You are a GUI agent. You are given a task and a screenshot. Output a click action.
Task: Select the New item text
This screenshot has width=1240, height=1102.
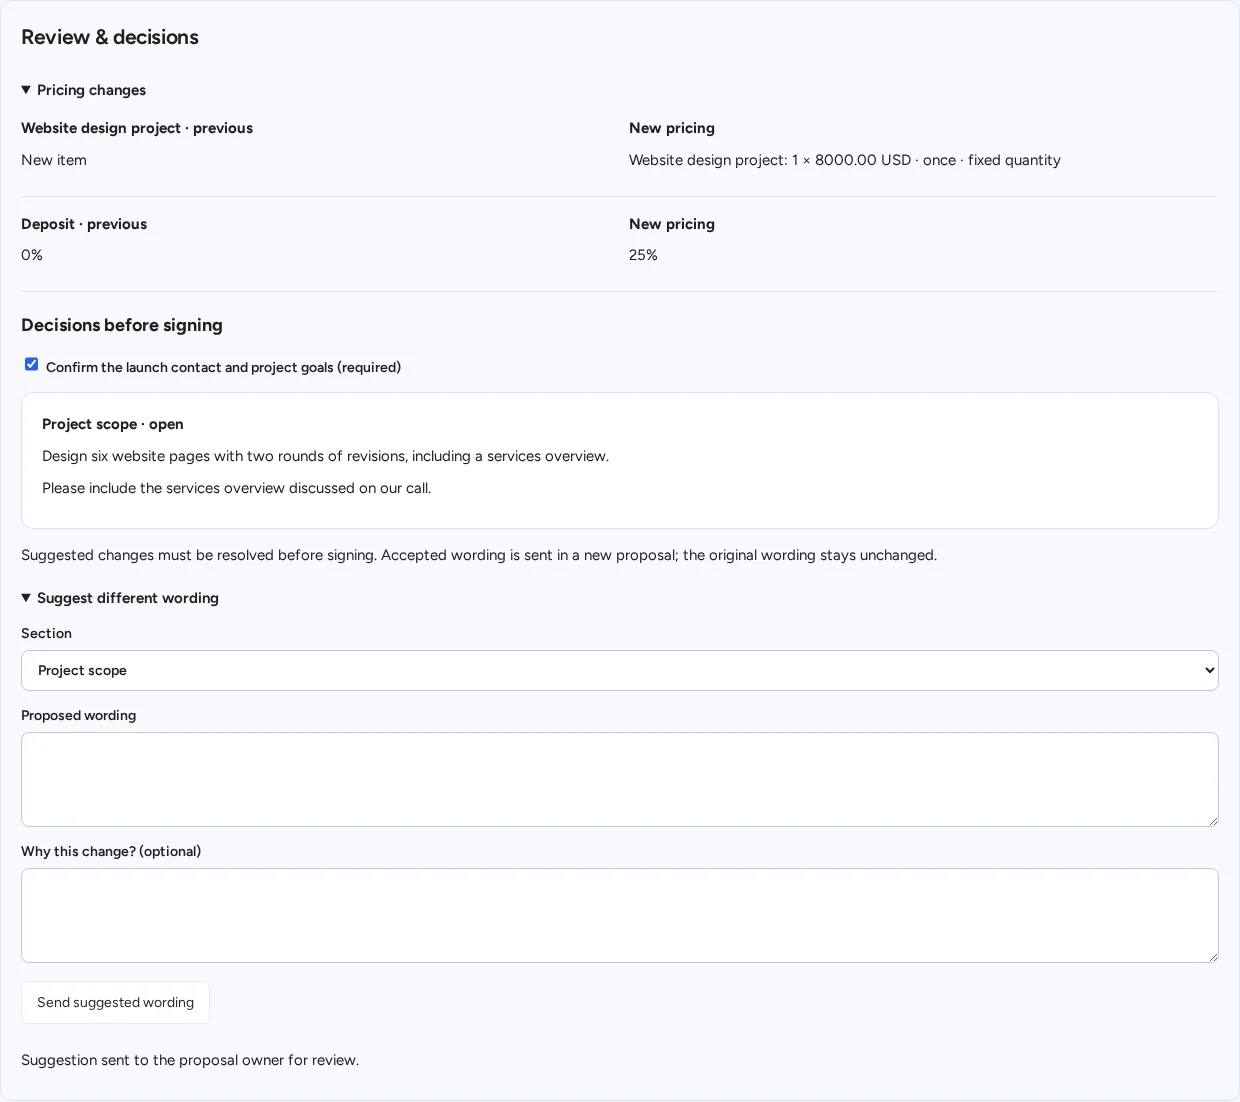pos(54,160)
